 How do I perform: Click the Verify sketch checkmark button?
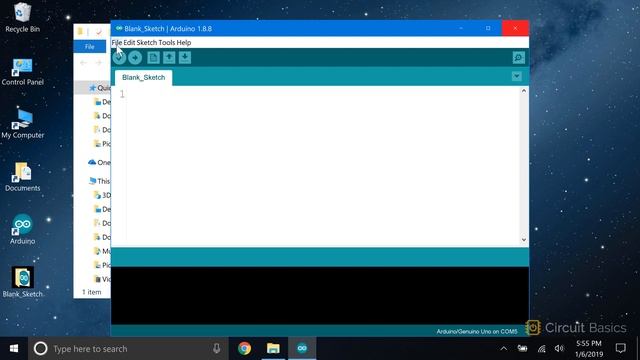point(119,58)
